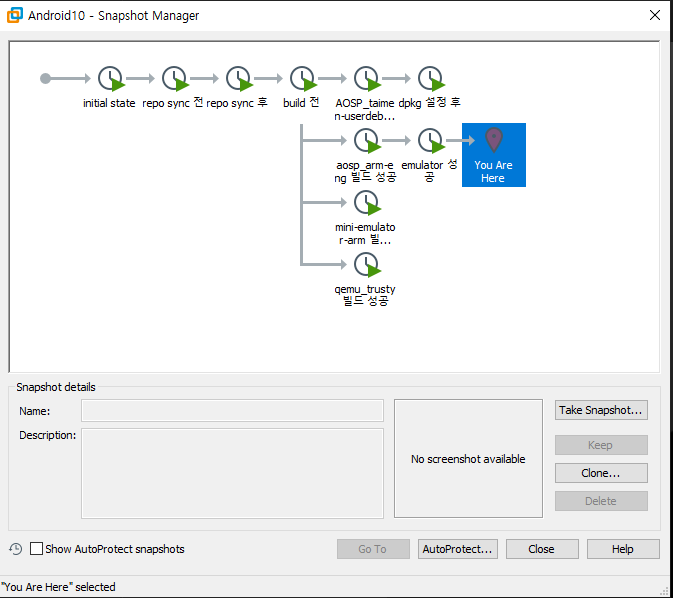Open the Help button
Image resolution: width=673 pixels, height=598 pixels.
coord(623,549)
